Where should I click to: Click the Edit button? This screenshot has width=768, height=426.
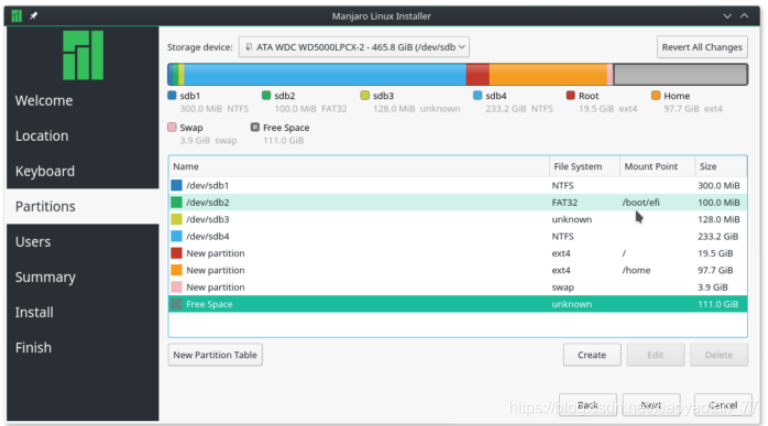point(655,355)
